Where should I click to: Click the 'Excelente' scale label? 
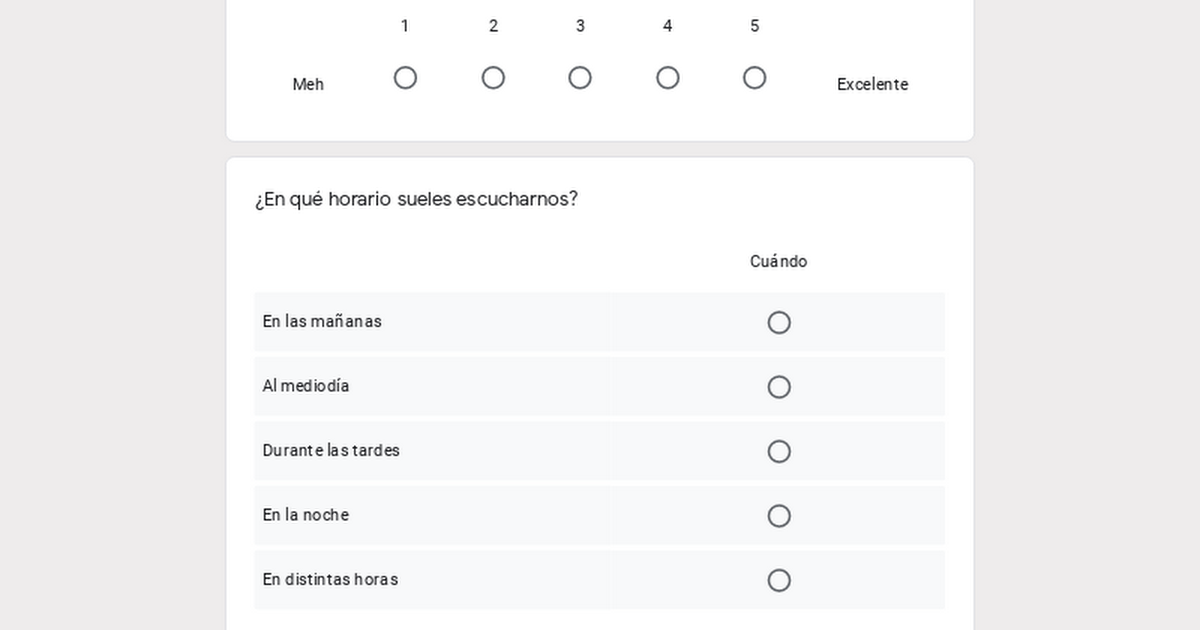pos(873,84)
